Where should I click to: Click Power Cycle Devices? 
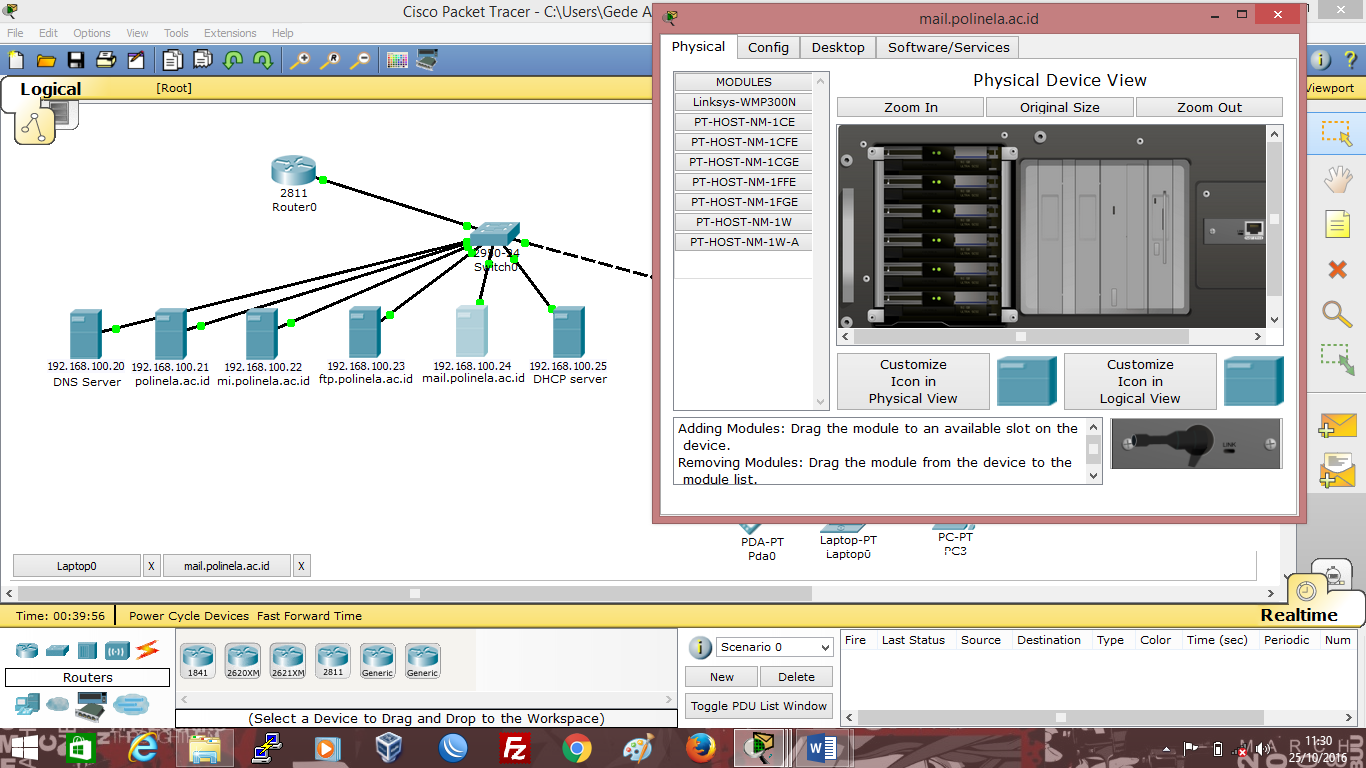coord(189,616)
